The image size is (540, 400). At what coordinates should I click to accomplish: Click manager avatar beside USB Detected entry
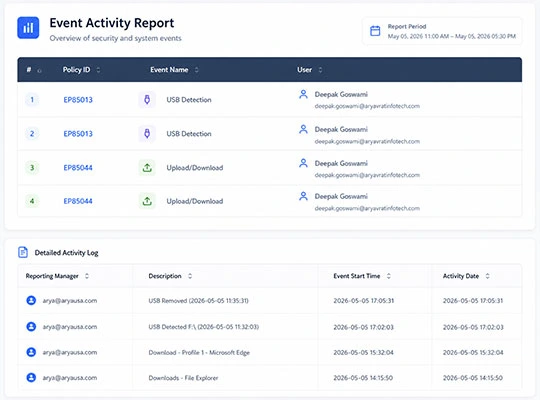(31, 326)
